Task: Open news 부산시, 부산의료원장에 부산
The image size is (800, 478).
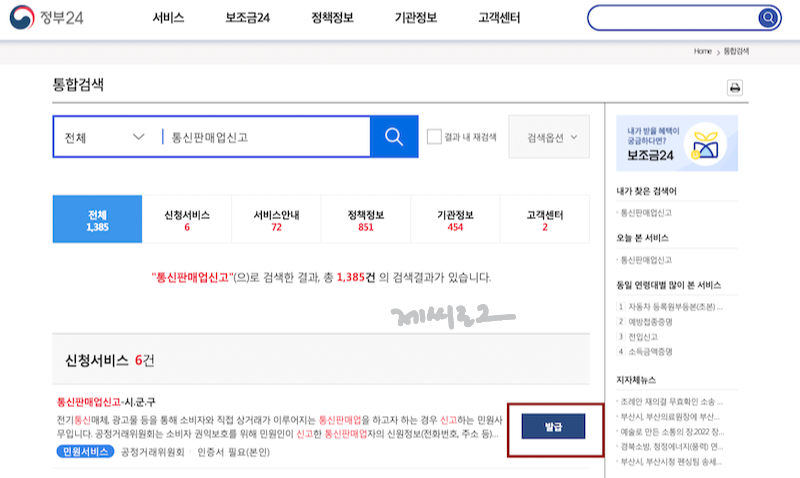Action: (670, 417)
